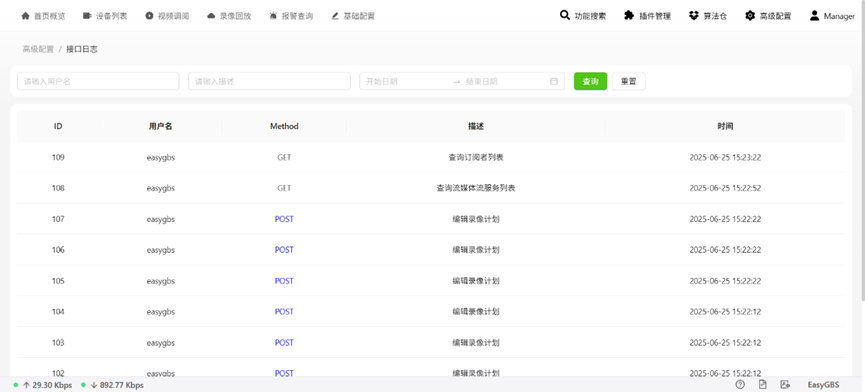Click 编辑录像计划 description in row 104
Viewport: 865px width, 392px height.
point(476,312)
